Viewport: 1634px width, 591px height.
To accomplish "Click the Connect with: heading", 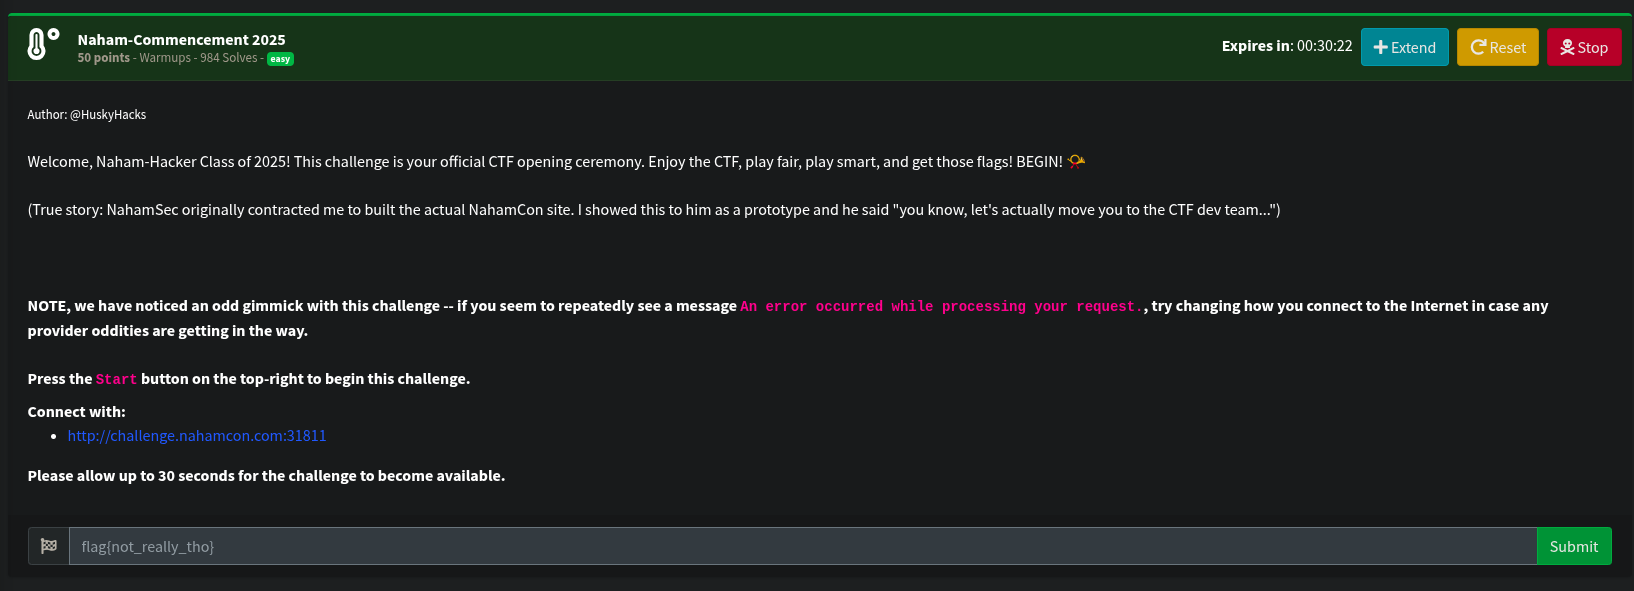I will [x=77, y=412].
